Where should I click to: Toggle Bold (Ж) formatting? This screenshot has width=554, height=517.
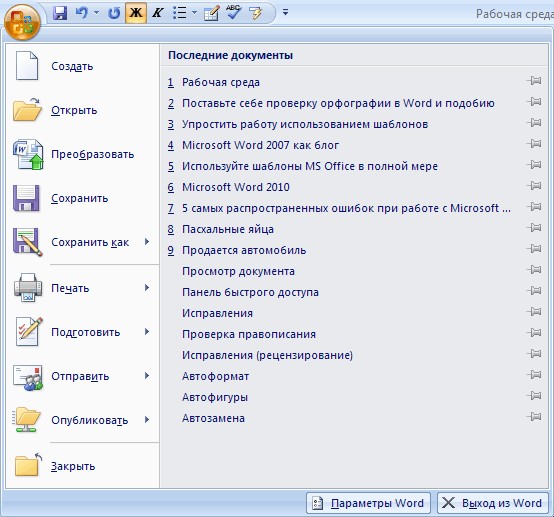136,13
